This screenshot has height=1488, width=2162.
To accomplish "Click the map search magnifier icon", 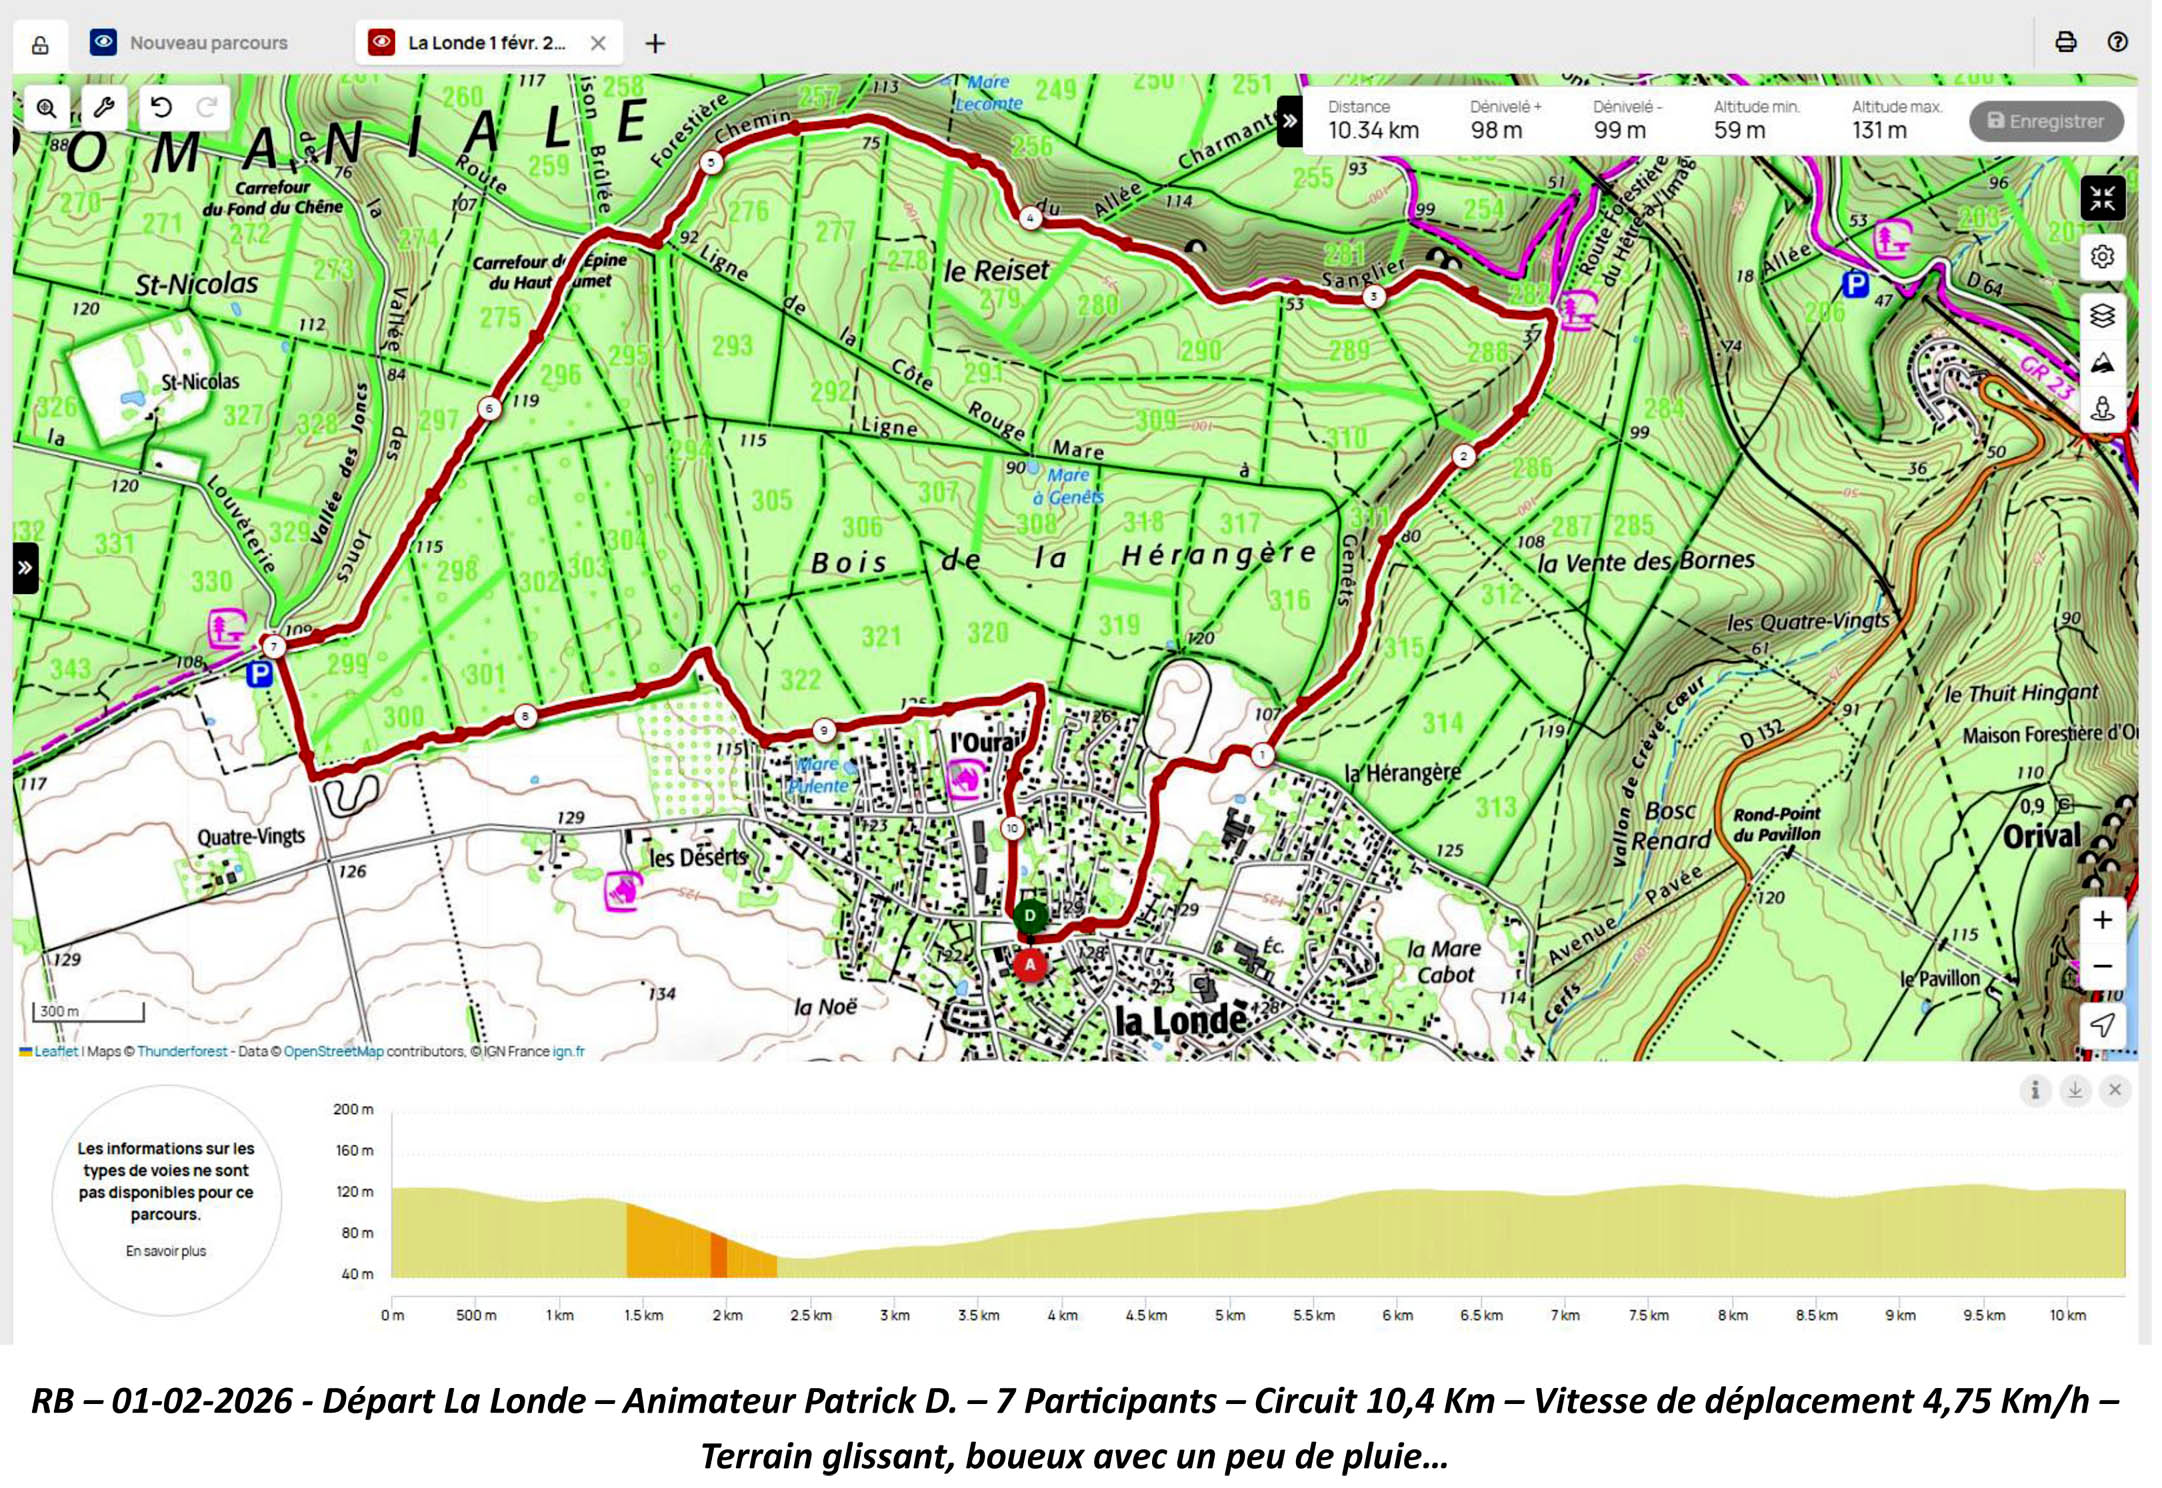I will (46, 108).
